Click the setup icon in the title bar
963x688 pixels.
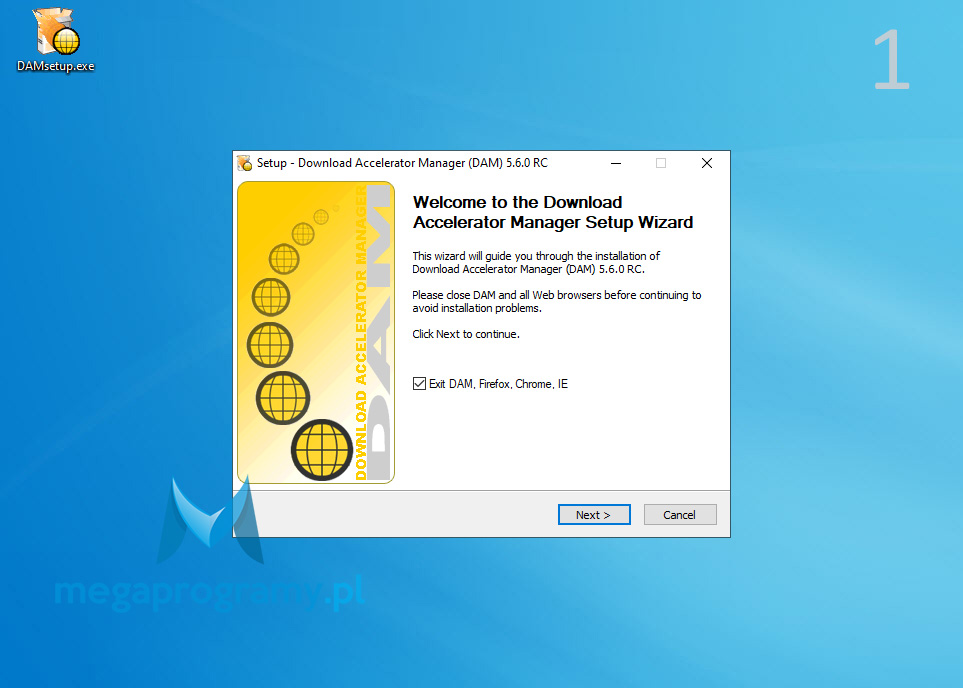coord(244,163)
